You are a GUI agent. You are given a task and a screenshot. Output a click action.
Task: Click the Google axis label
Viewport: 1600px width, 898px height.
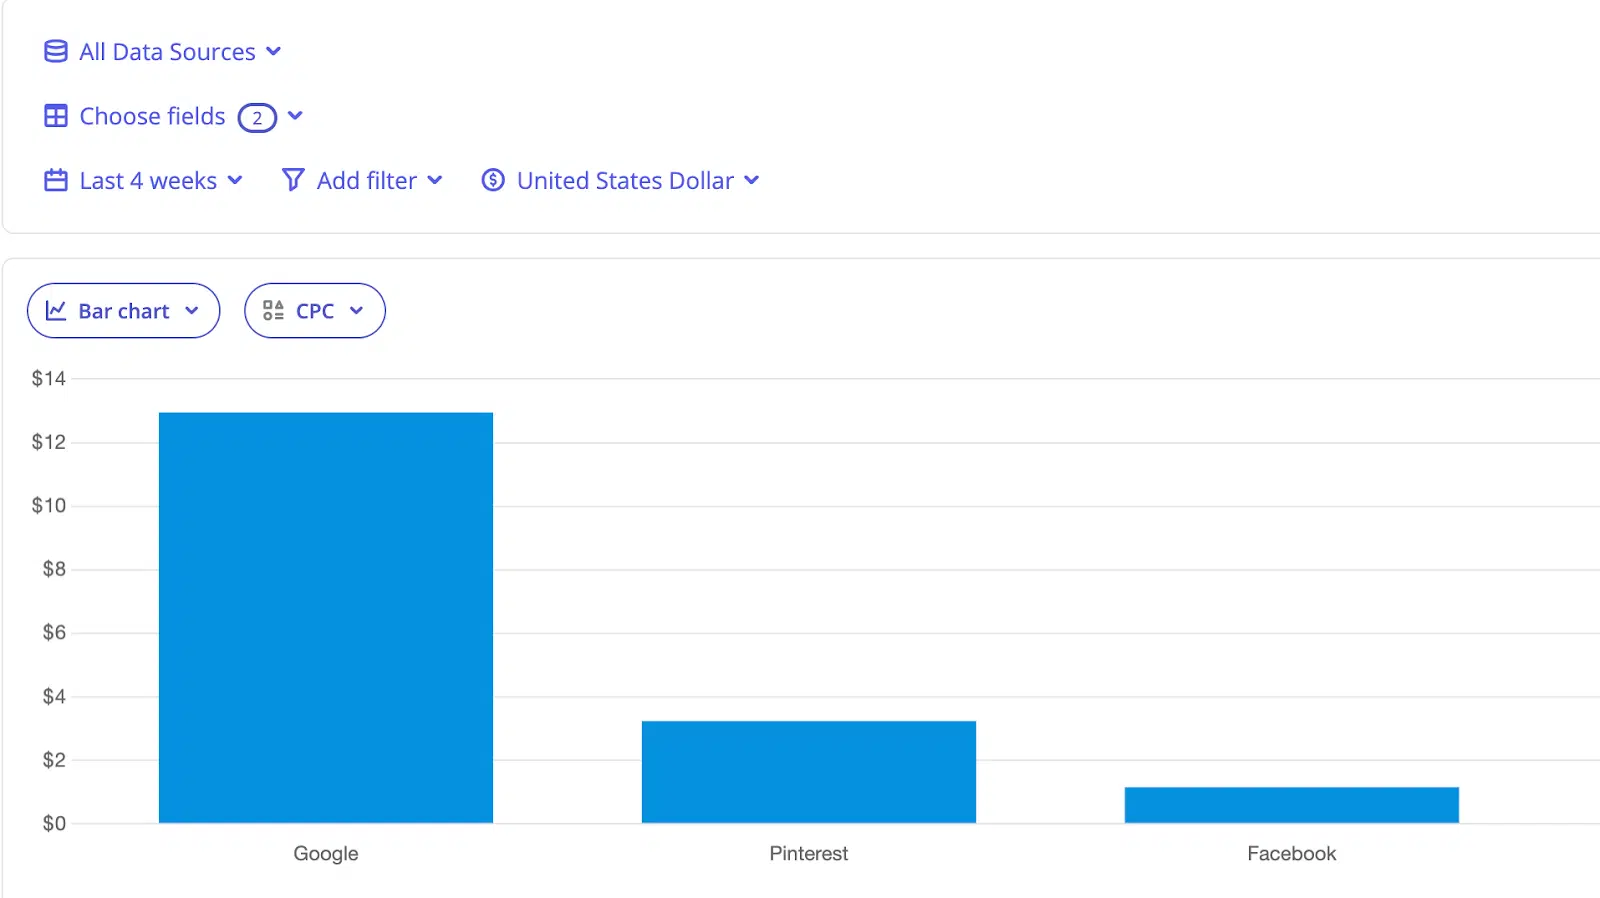[326, 854]
